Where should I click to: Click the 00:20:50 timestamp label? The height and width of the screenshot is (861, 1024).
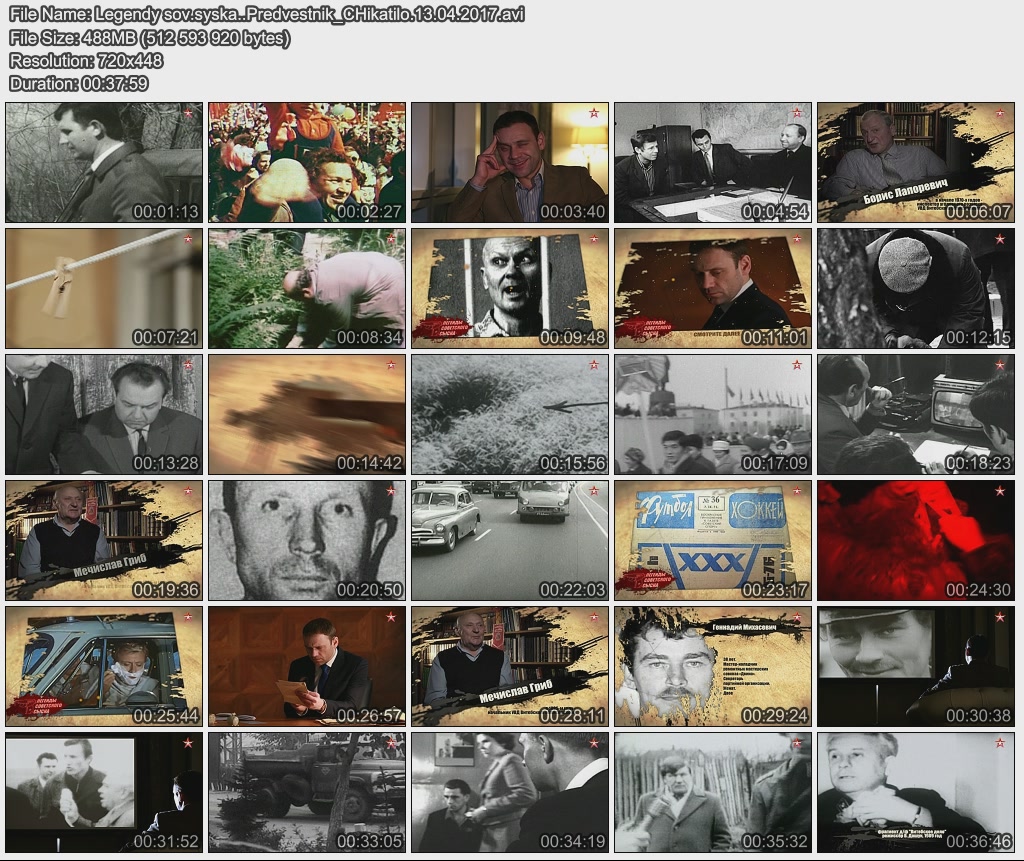(x=369, y=590)
